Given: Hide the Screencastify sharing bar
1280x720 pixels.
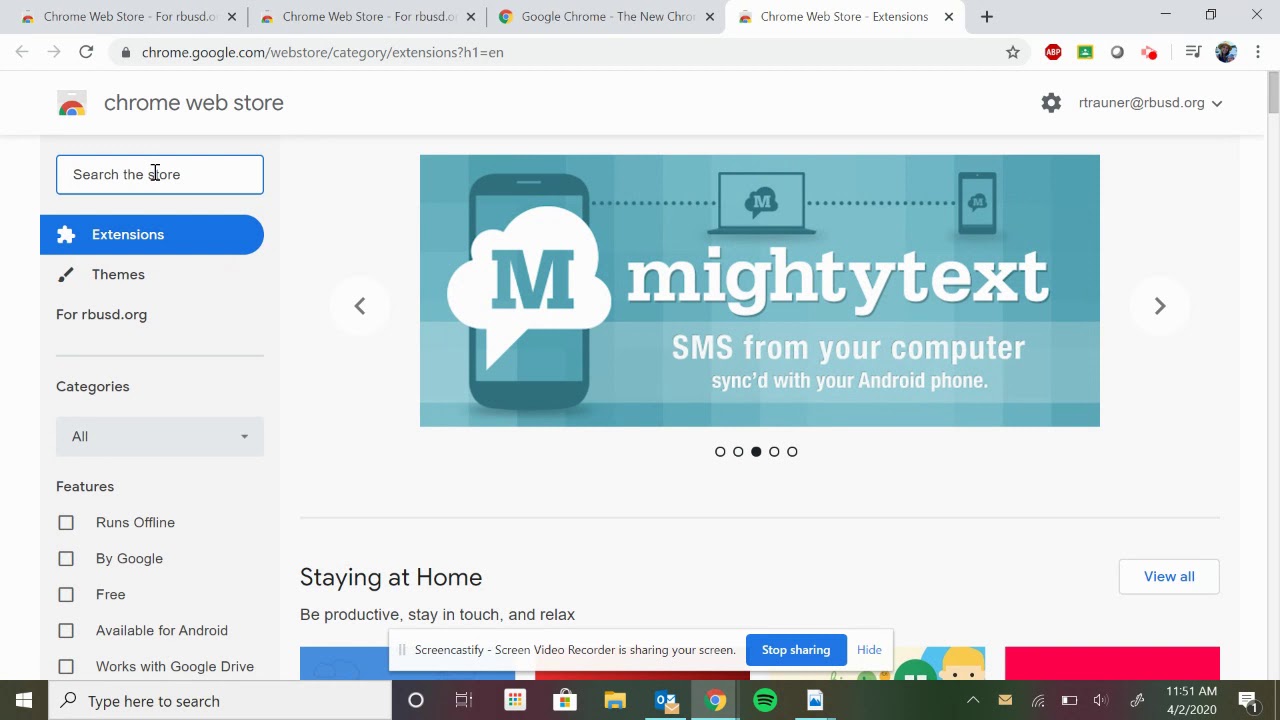Looking at the screenshot, I should click(869, 650).
